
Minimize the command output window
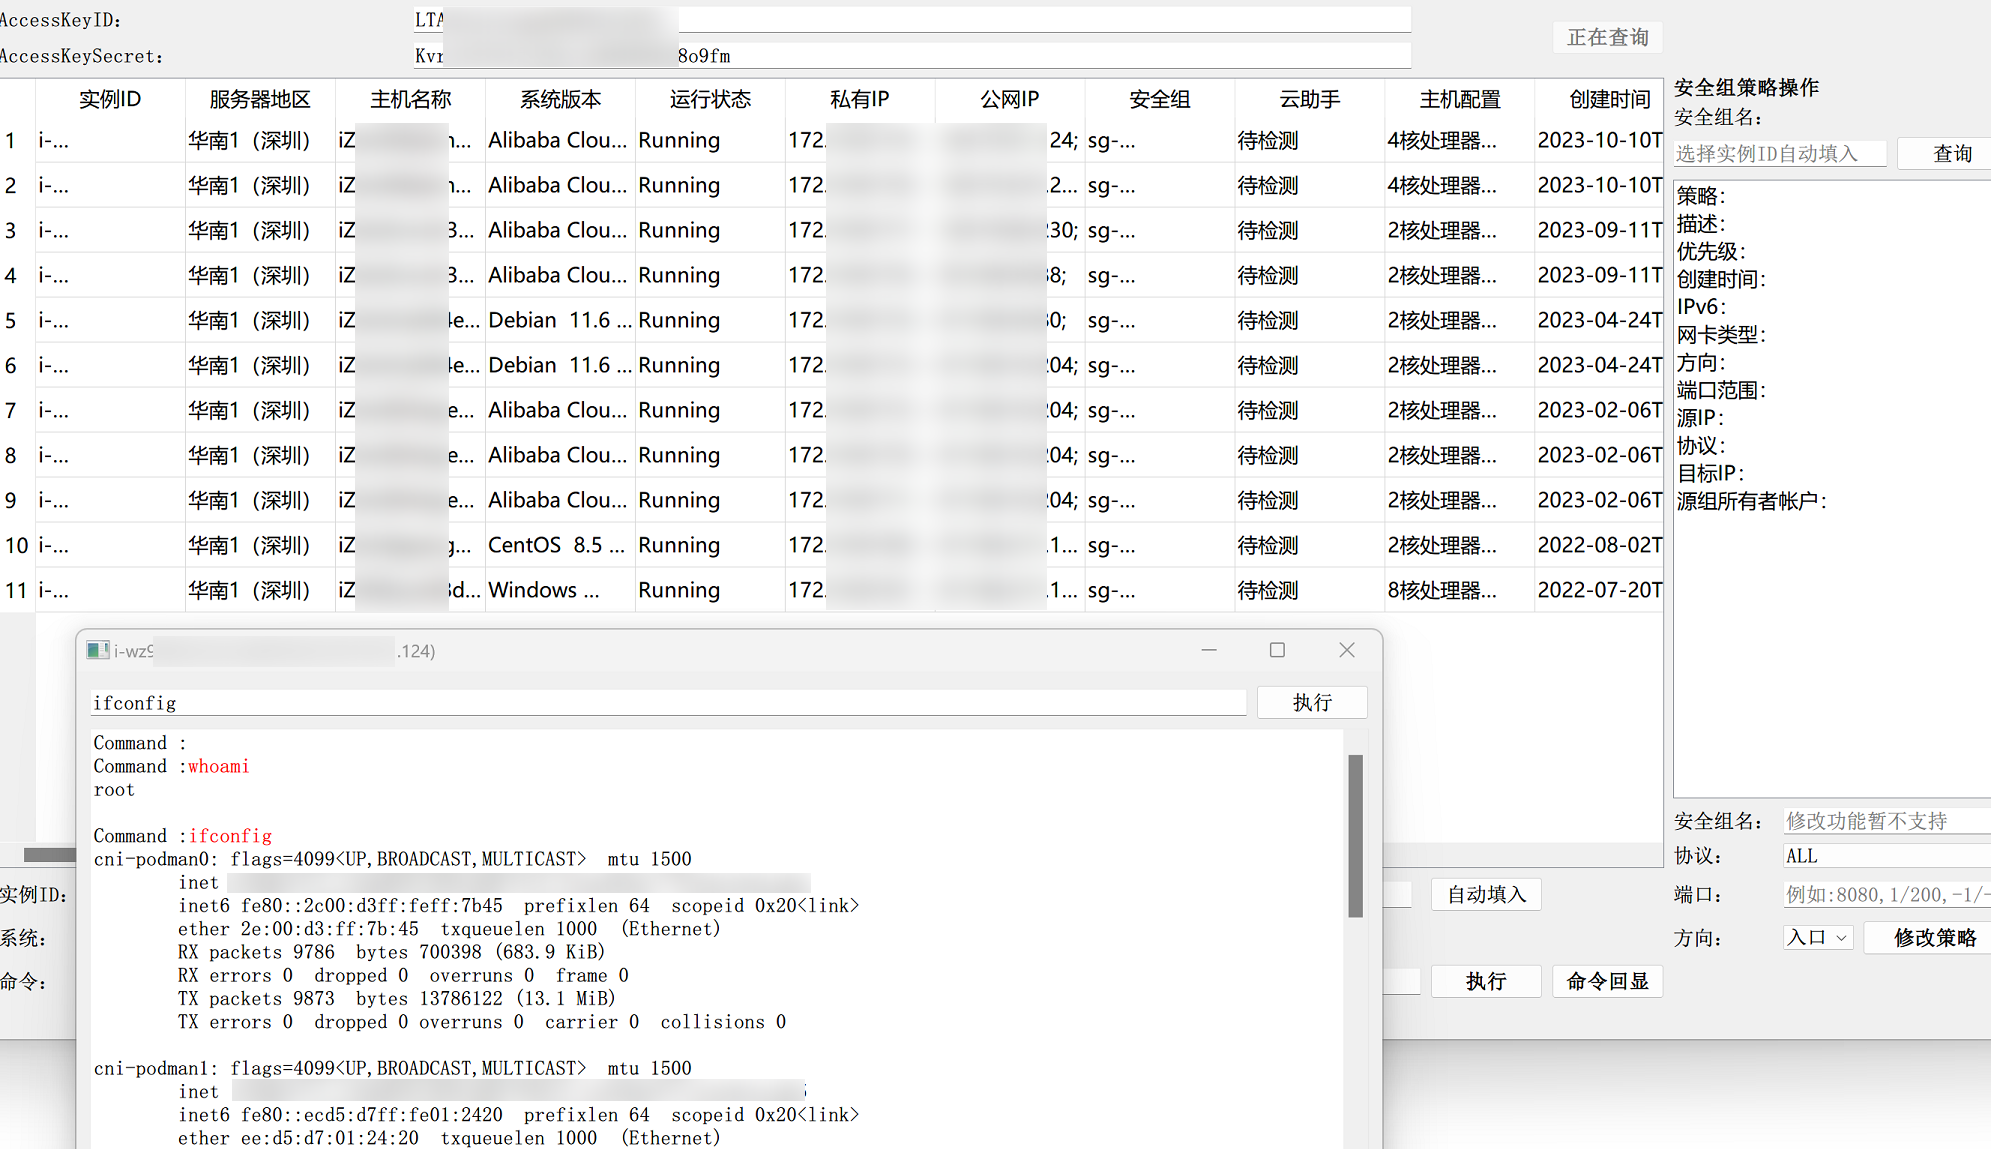[1209, 651]
